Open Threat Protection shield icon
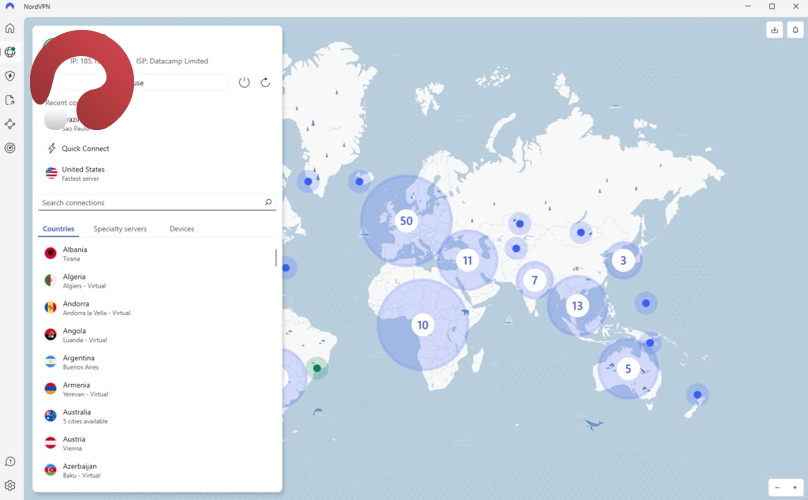Image resolution: width=808 pixels, height=500 pixels. point(10,76)
